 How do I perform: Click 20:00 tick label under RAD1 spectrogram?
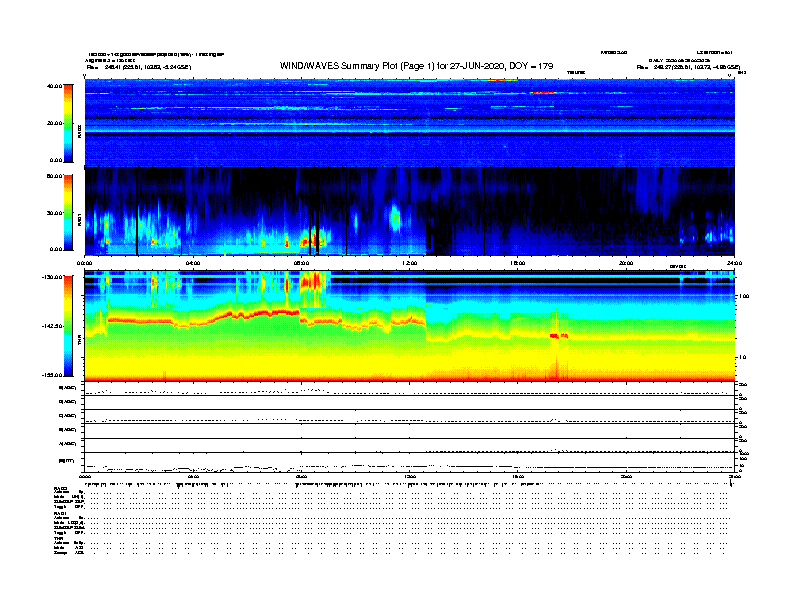coord(626,263)
